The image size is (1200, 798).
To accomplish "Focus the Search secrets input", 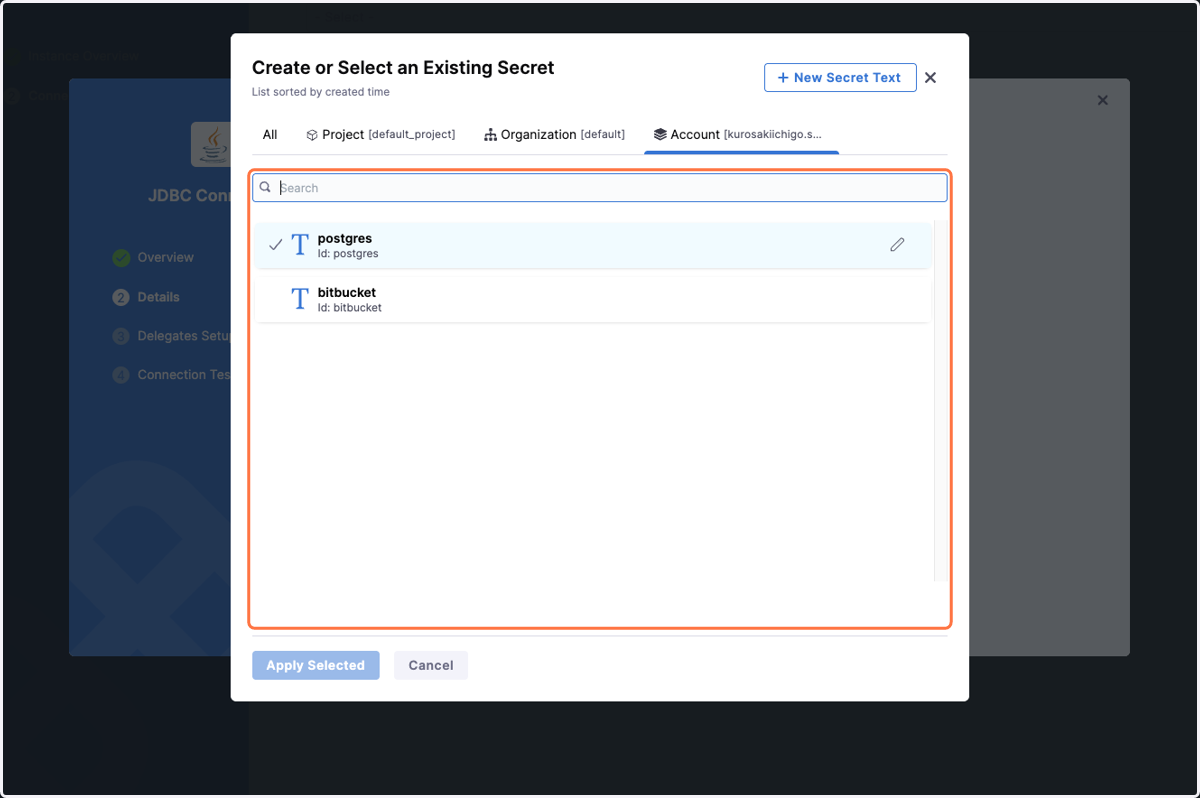I will (600, 188).
